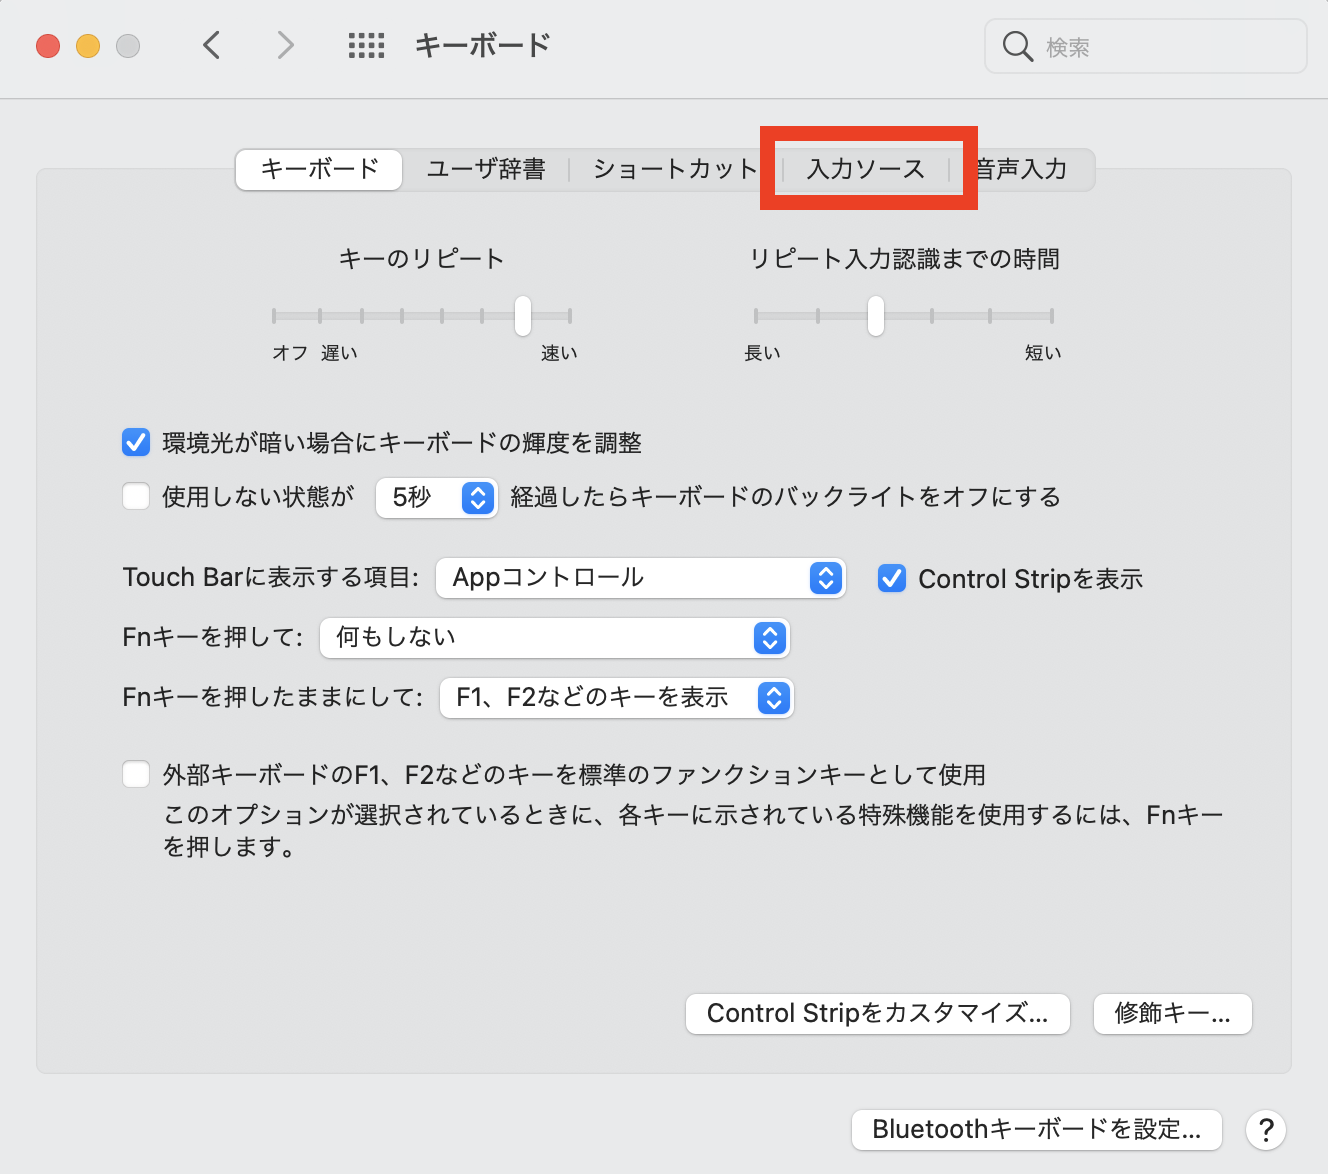This screenshot has width=1328, height=1174.
Task: Enable the keyboard backlight timeout checkbox
Action: coord(136,496)
